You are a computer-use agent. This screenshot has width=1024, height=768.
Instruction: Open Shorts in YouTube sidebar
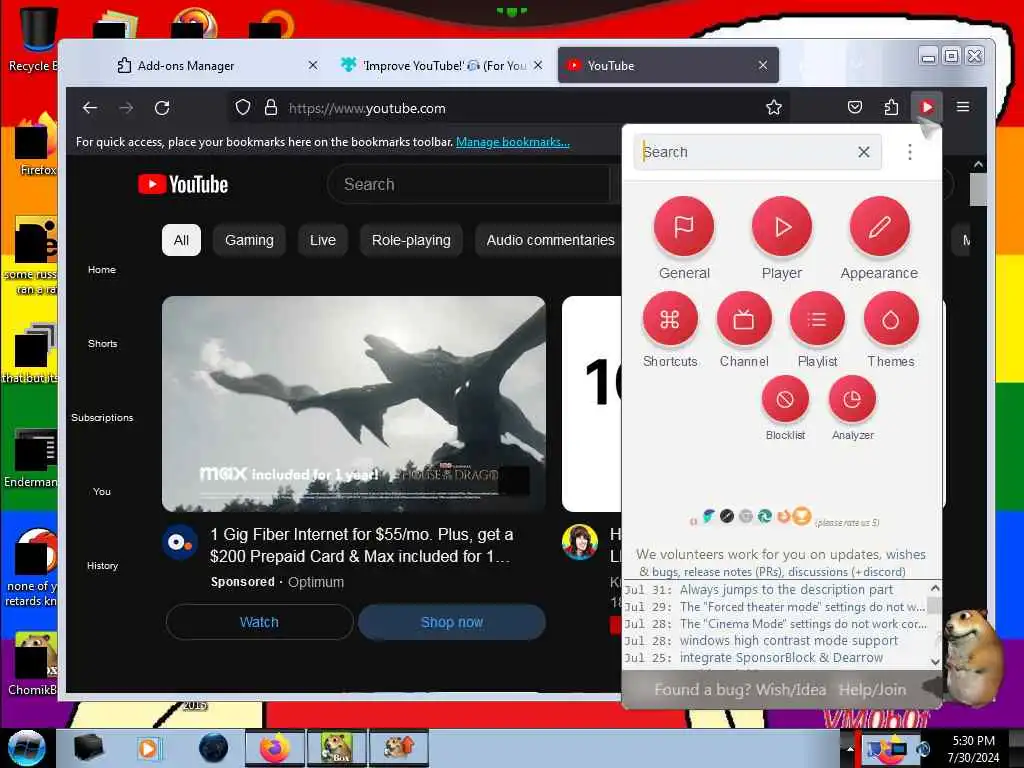coord(102,343)
